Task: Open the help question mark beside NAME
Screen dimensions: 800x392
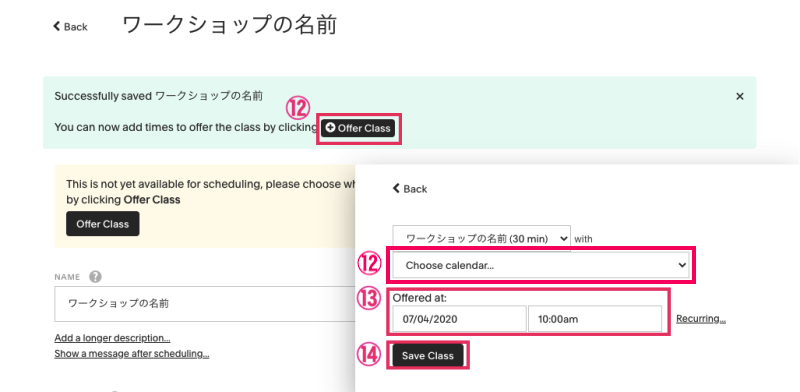Action: point(95,277)
